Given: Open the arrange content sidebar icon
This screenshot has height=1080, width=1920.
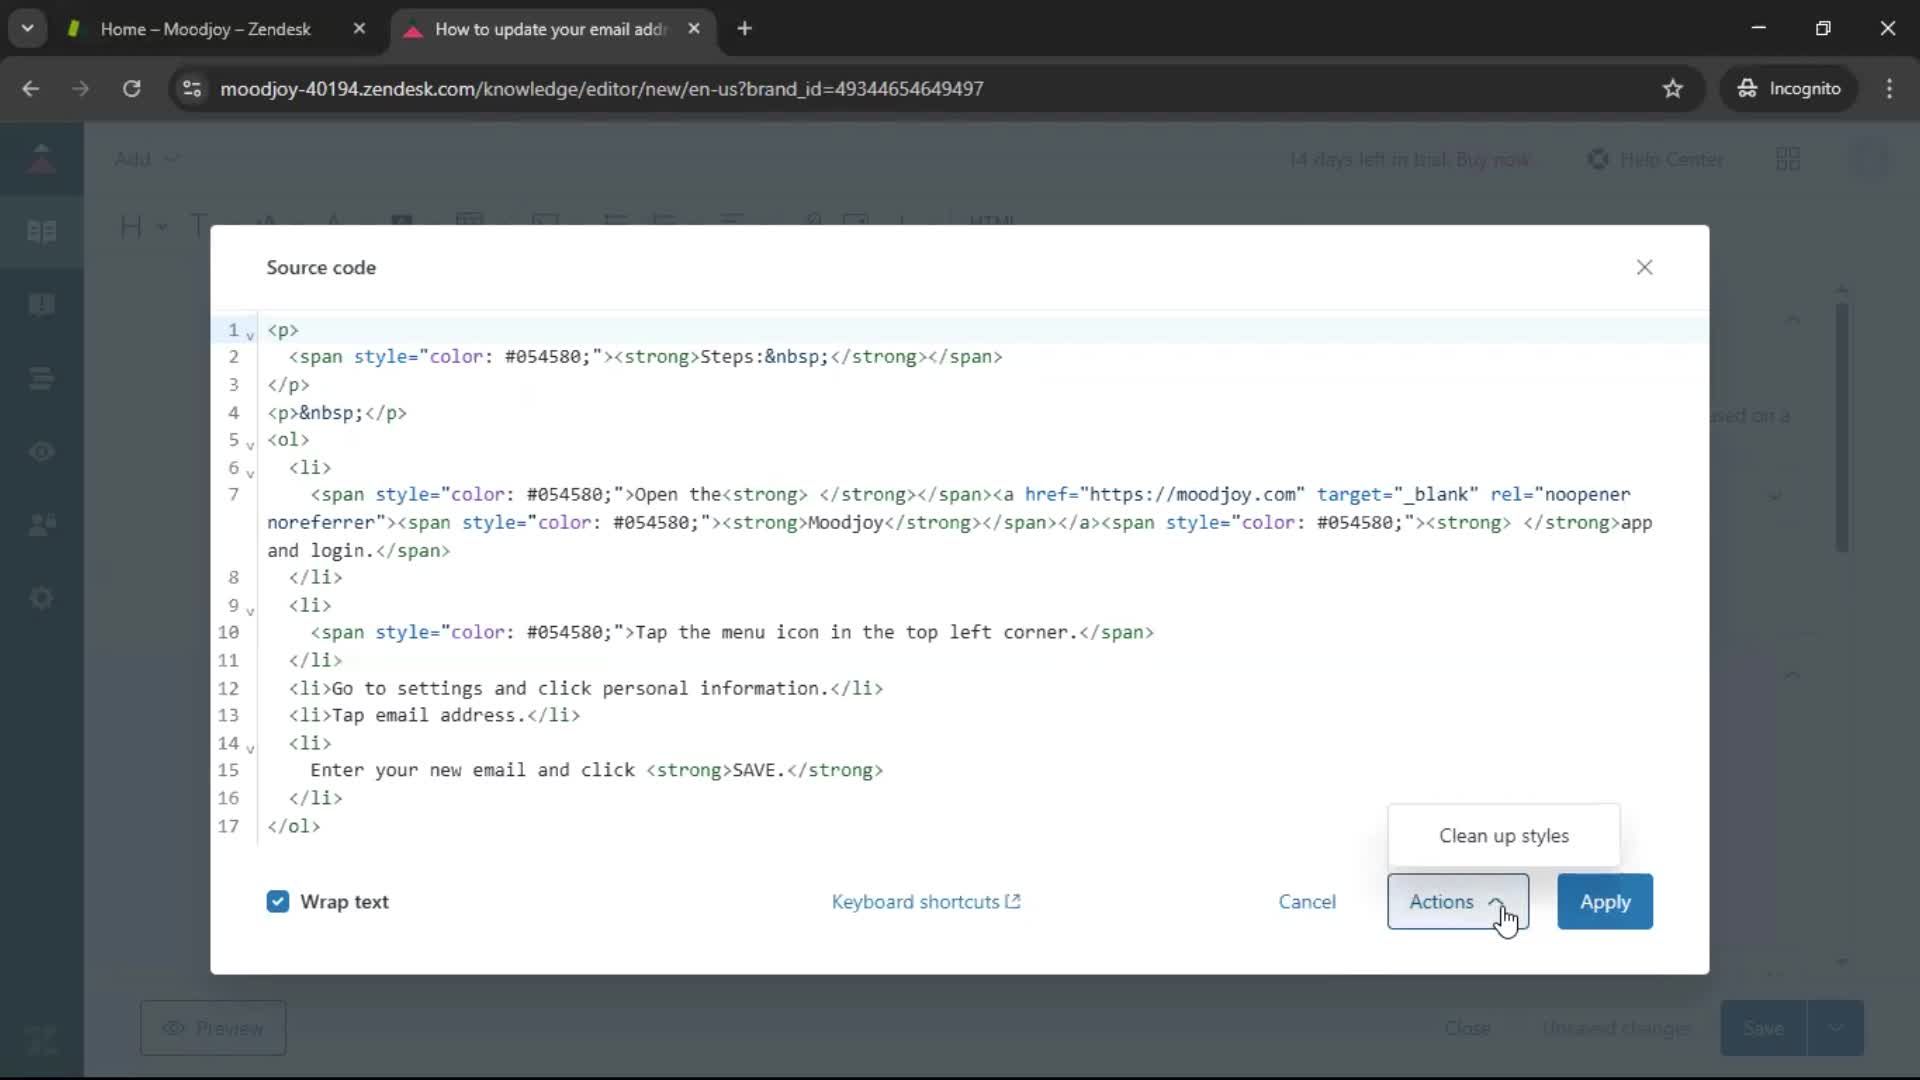Looking at the screenshot, I should tap(41, 378).
